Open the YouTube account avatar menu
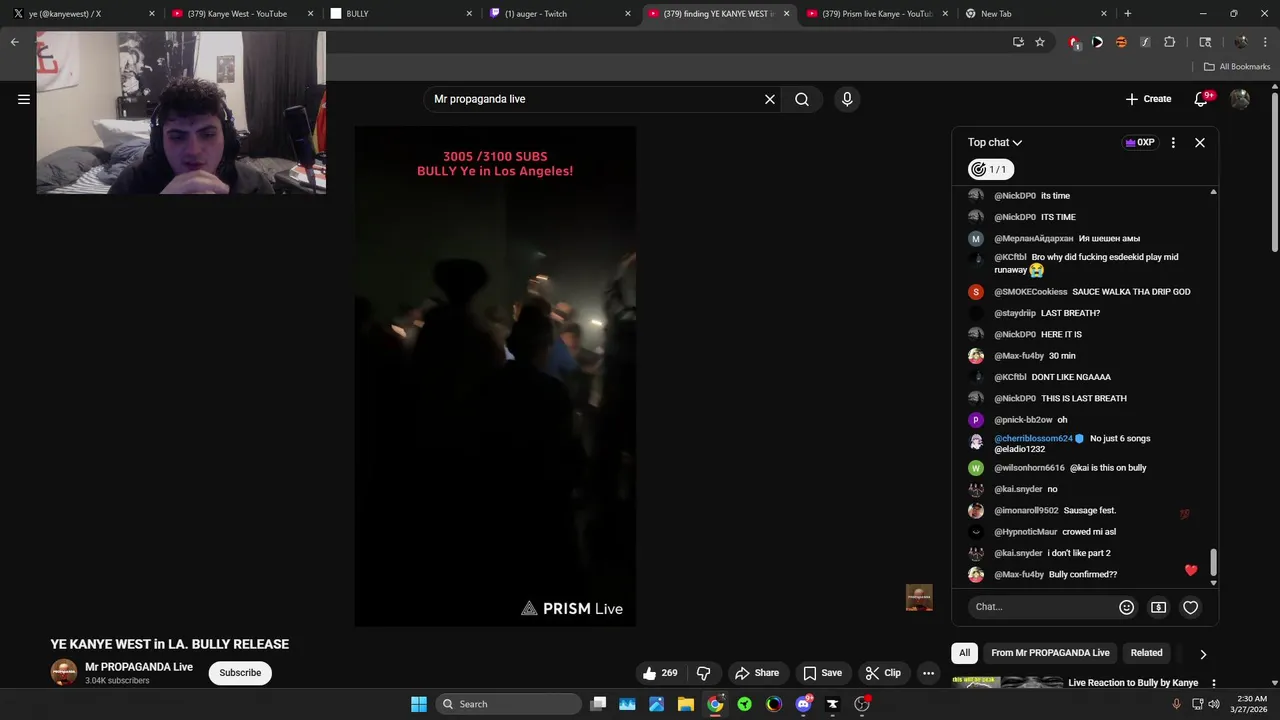1280x720 pixels. (1240, 99)
